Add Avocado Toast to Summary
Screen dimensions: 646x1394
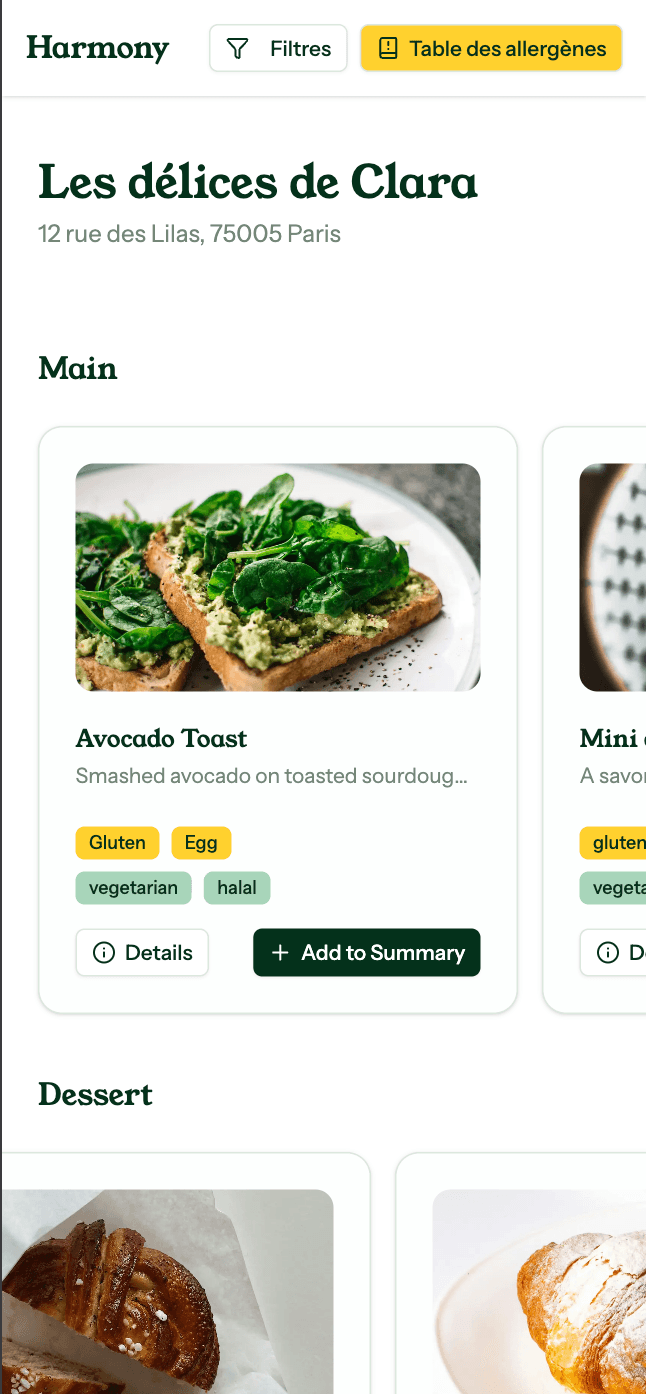[367, 953]
